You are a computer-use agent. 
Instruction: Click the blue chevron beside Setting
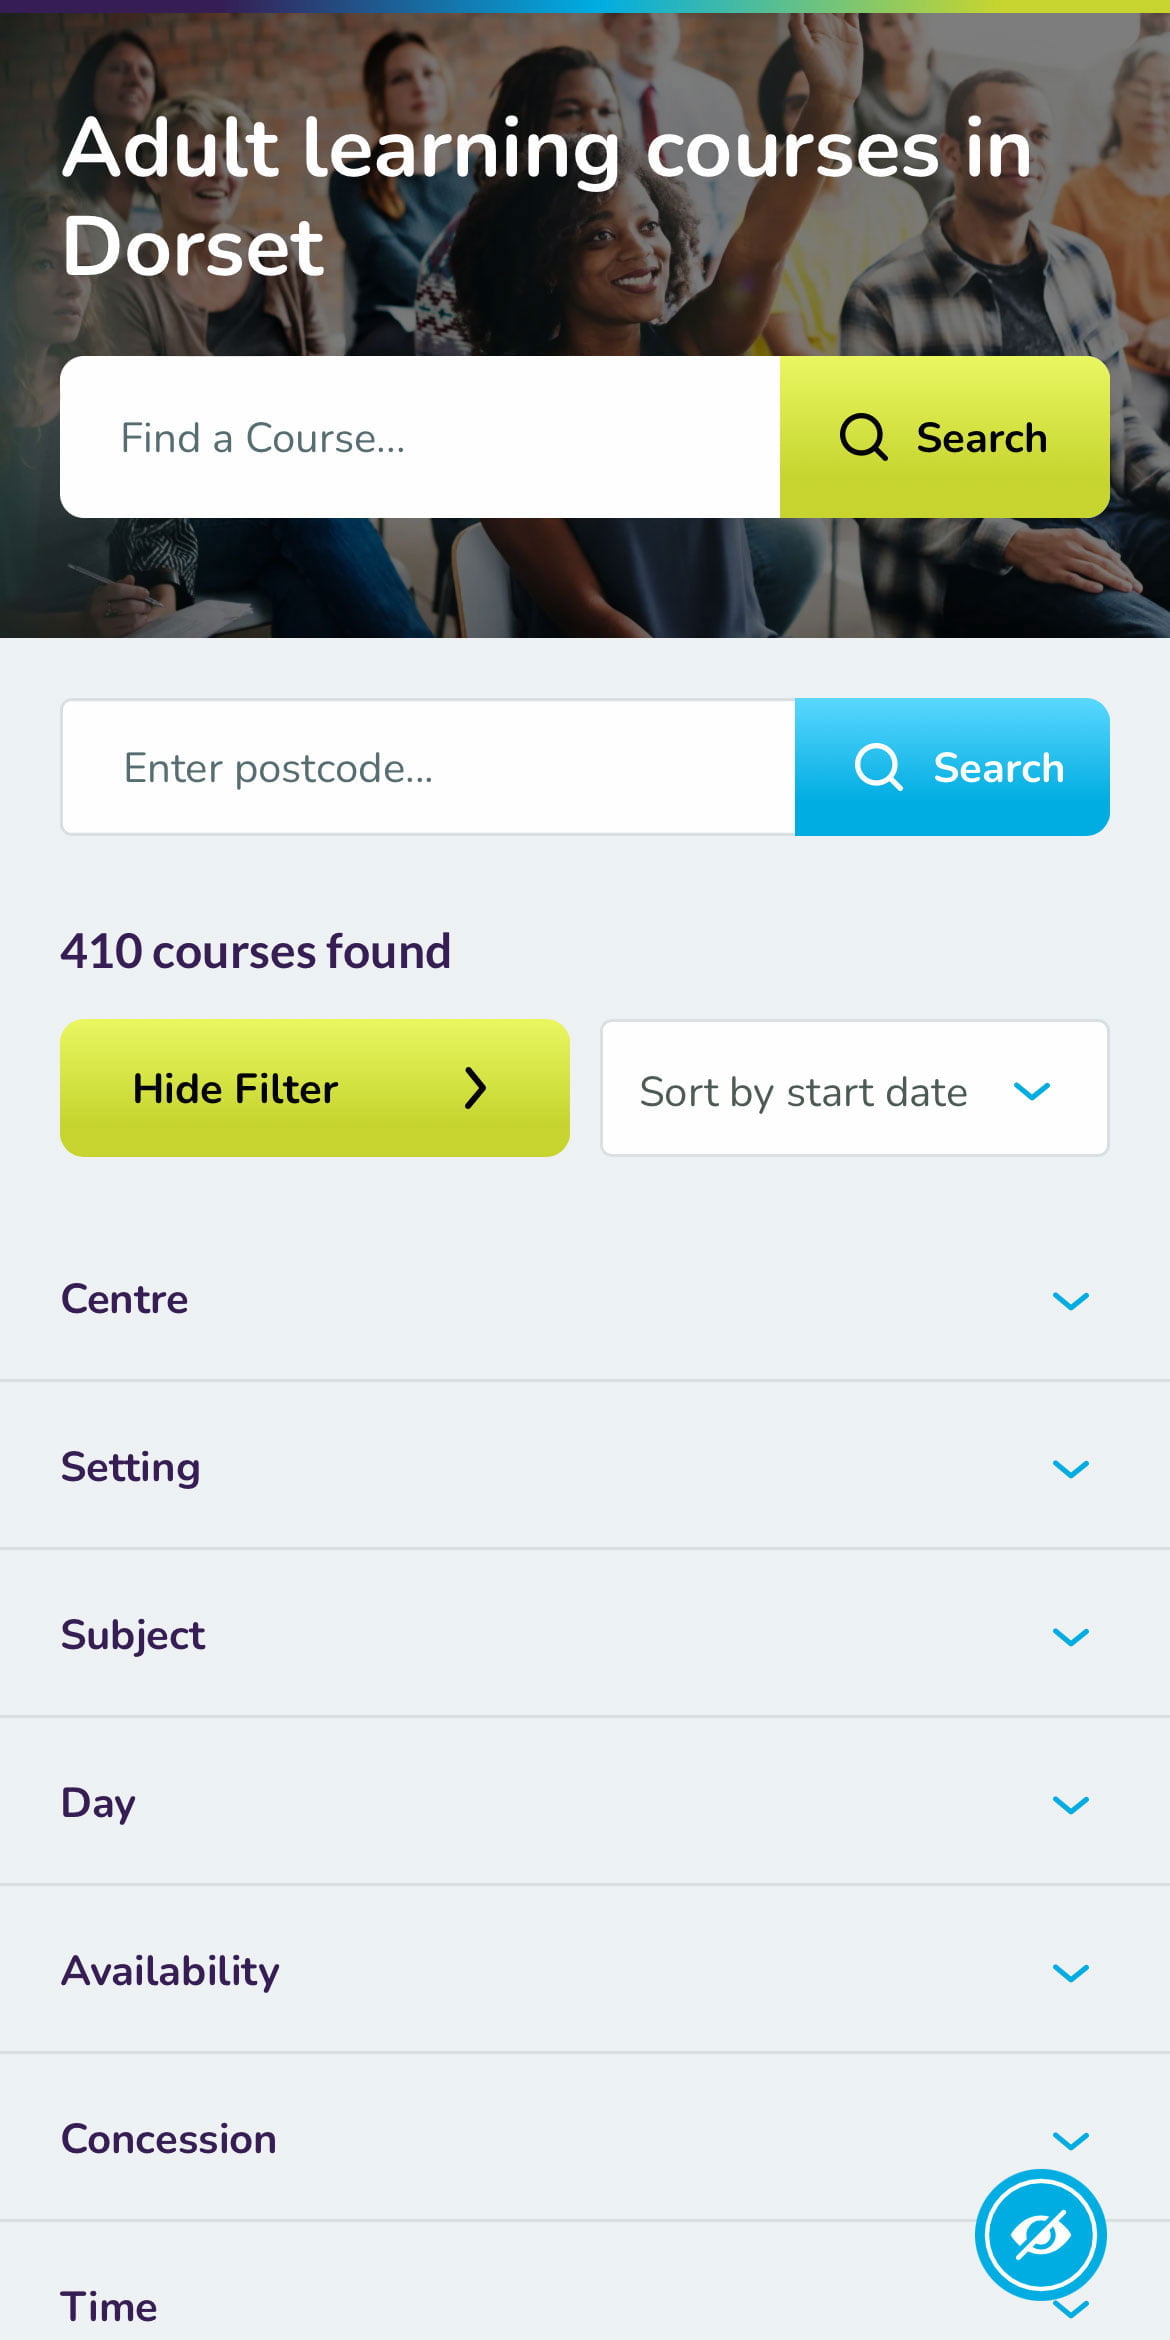point(1072,1468)
